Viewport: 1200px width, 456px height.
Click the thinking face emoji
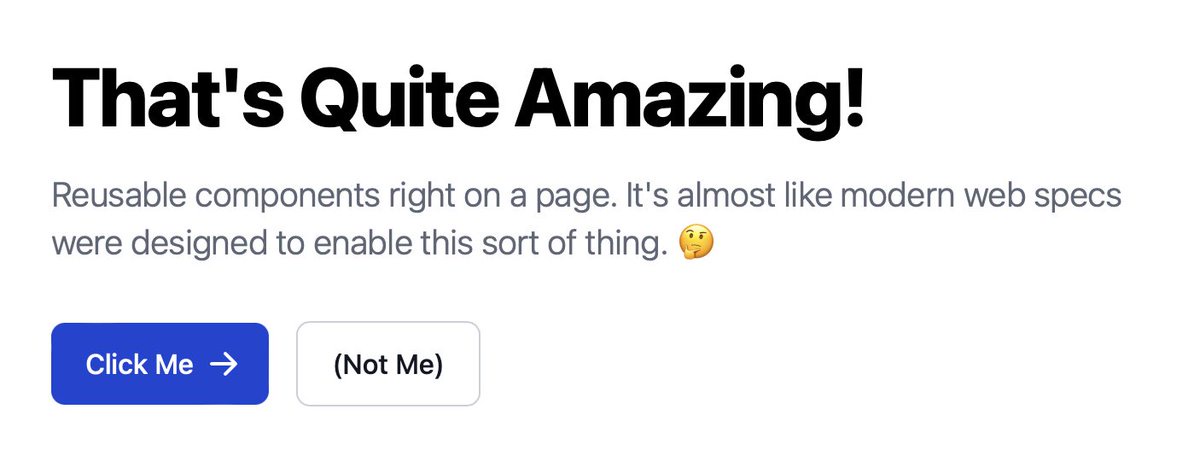[696, 242]
